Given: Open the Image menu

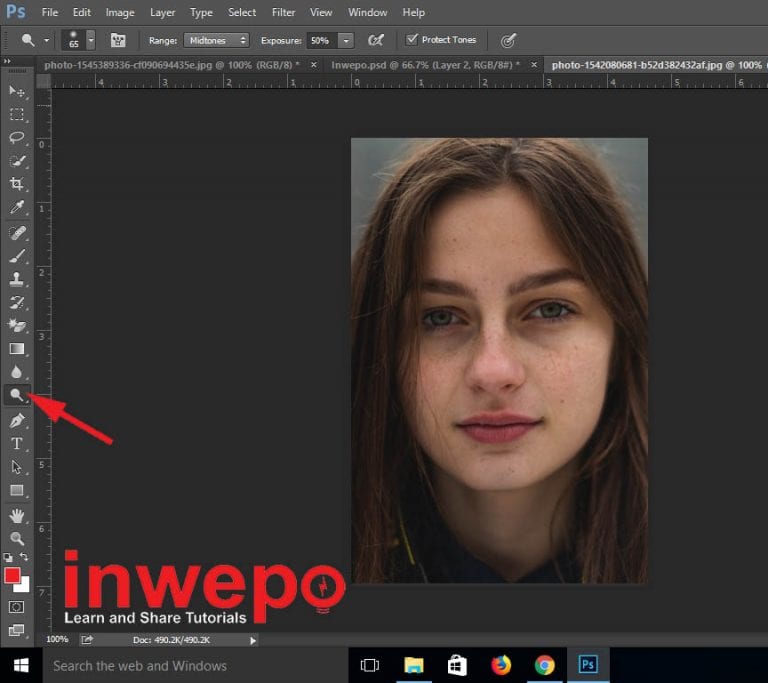Looking at the screenshot, I should pyautogui.click(x=120, y=12).
